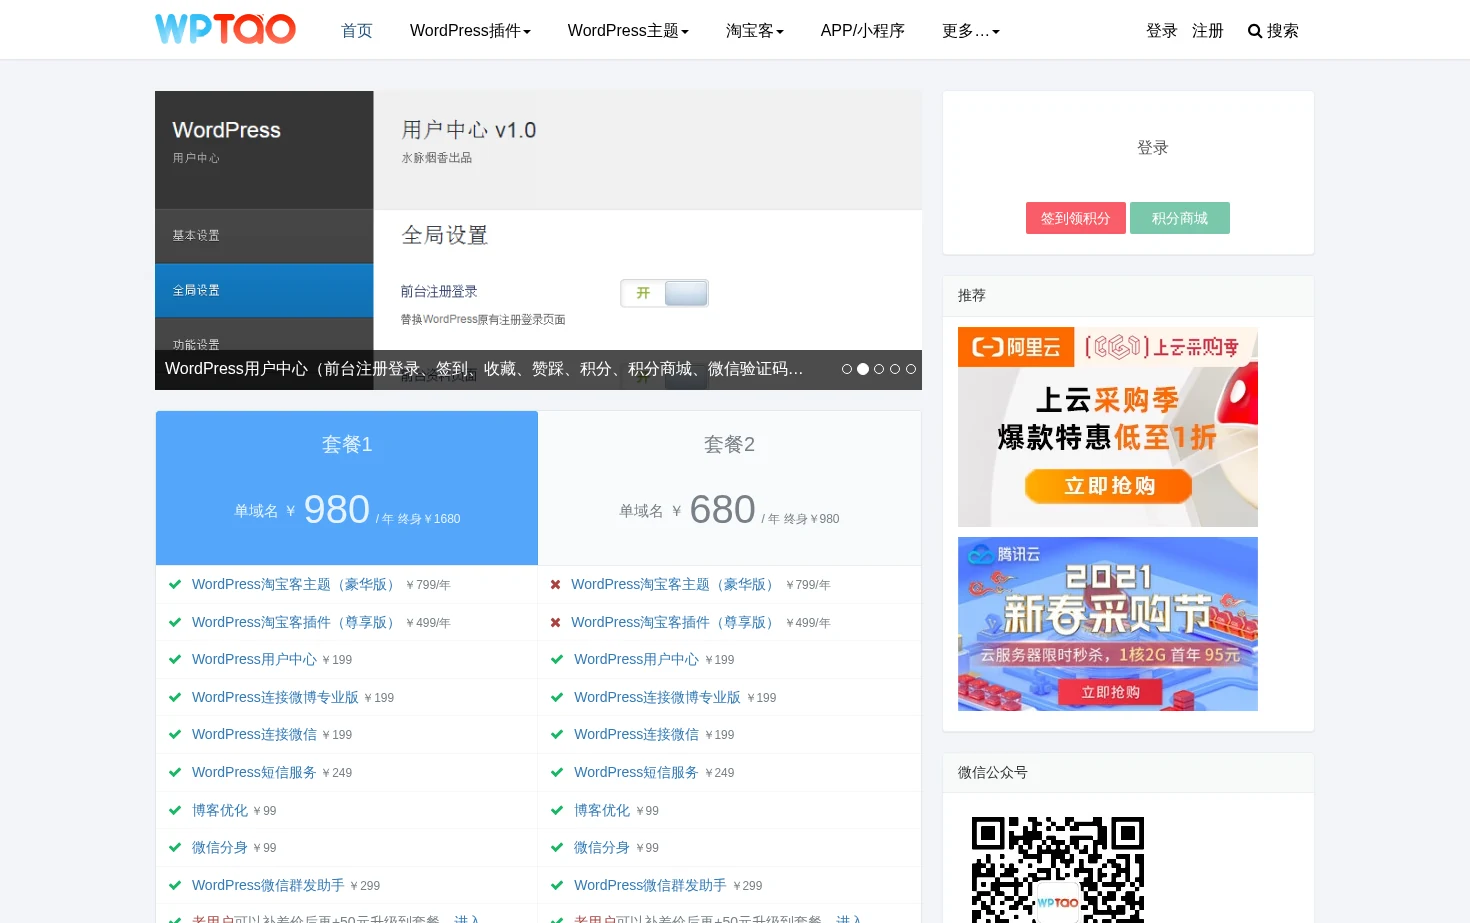
Task: Expand the WordPress插件 dropdown menu
Action: coord(470,30)
